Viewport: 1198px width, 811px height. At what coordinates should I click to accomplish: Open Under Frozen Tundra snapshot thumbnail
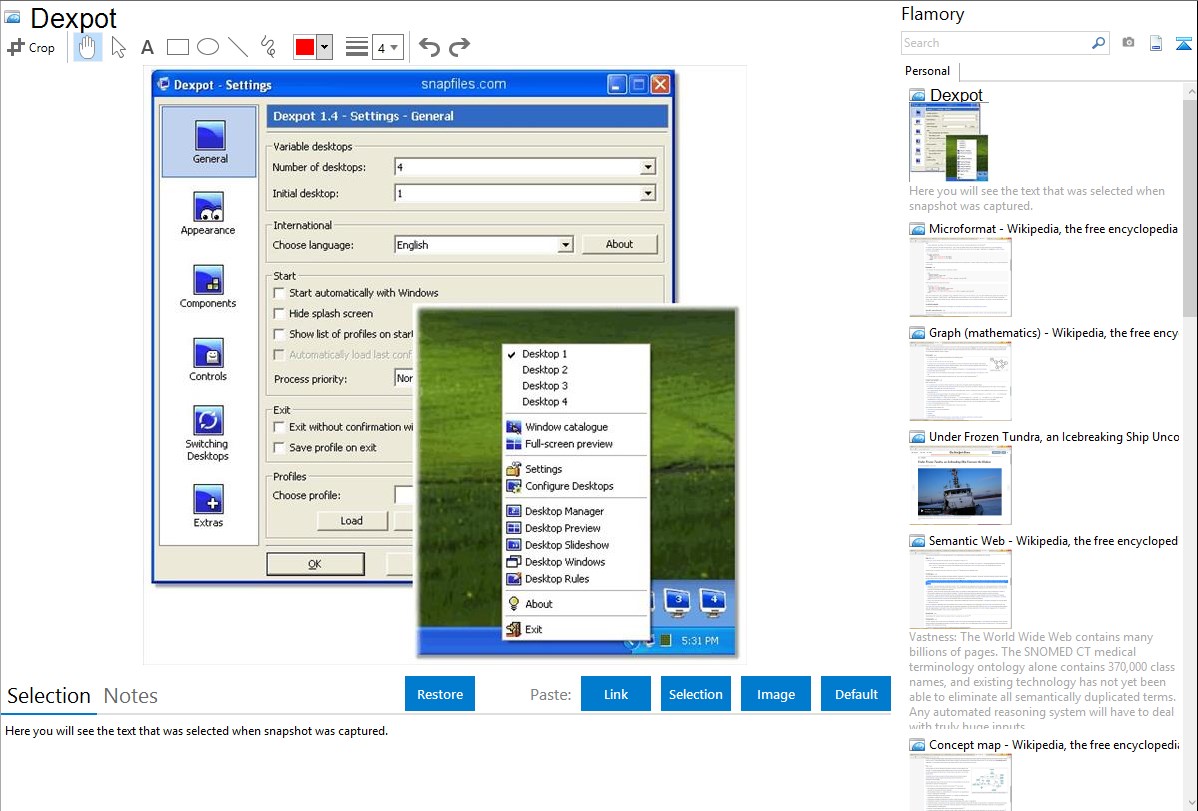click(960, 485)
